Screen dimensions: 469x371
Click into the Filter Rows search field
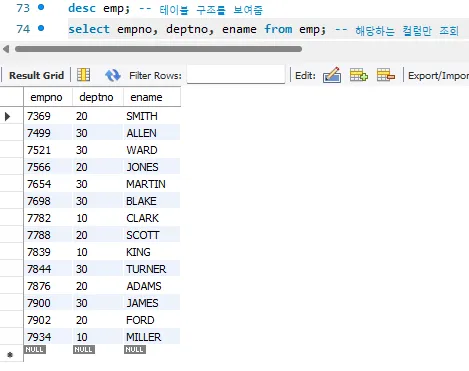(236, 75)
